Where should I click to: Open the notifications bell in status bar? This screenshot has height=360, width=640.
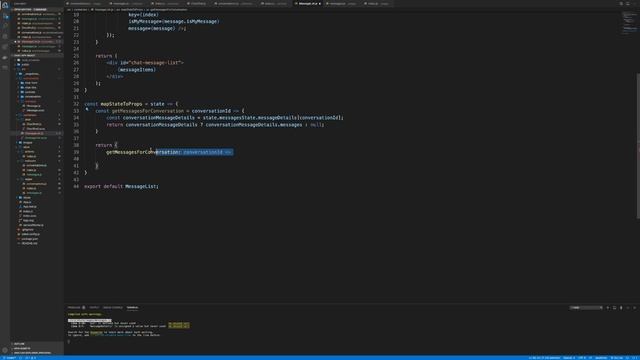635,358
